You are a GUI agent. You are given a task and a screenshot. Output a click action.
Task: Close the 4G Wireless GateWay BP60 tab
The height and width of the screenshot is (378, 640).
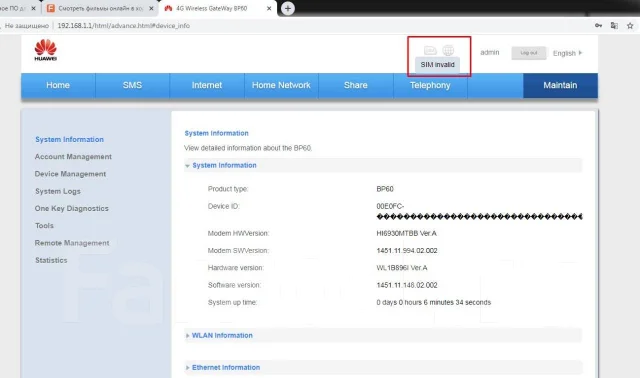tap(269, 8)
